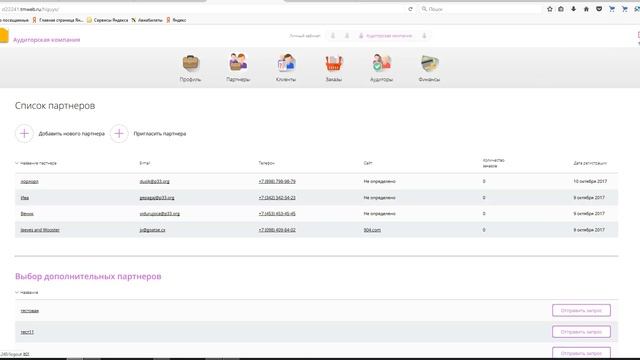Click the first blue cart toolbar icon

(612, 9)
